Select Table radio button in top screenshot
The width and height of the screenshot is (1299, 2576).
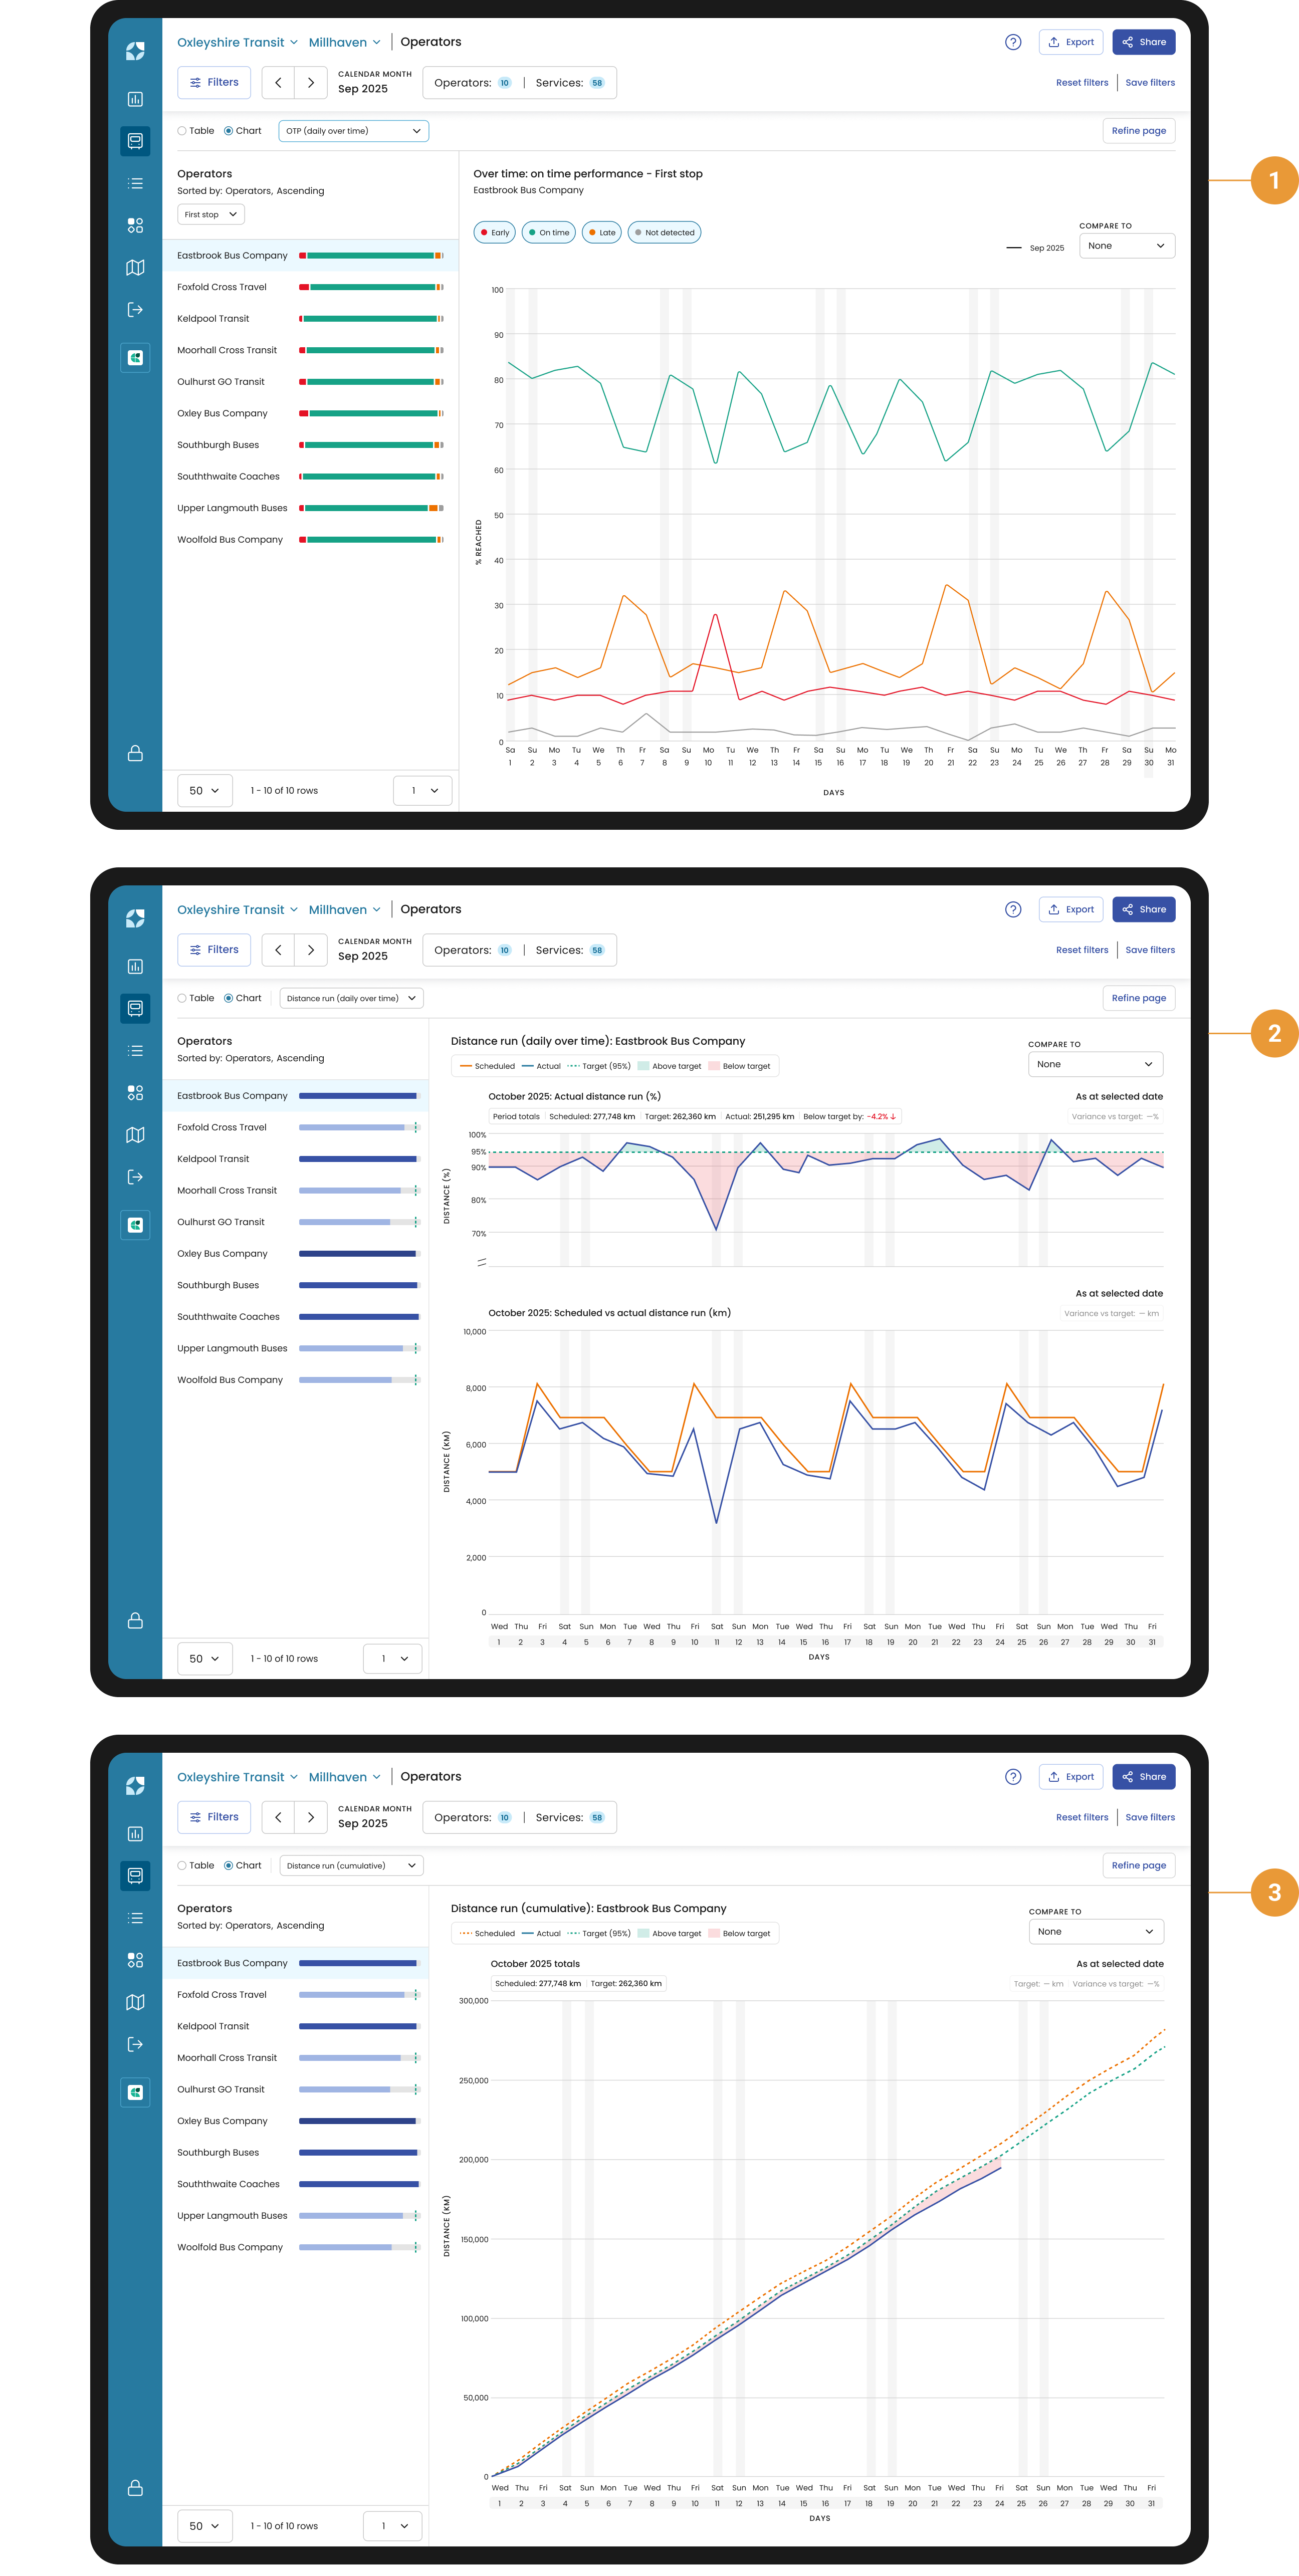click(x=182, y=131)
